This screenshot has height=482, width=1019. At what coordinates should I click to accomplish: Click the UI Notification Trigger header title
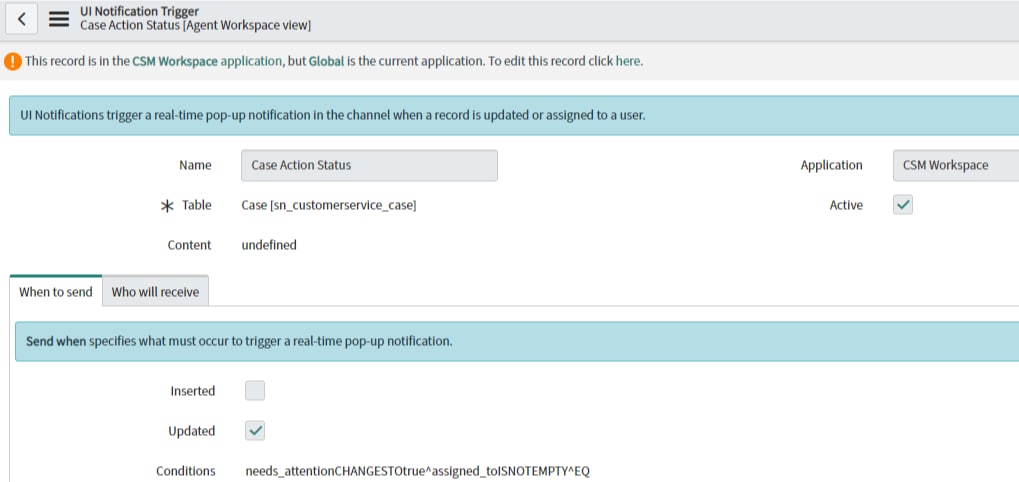pyautogui.click(x=140, y=11)
